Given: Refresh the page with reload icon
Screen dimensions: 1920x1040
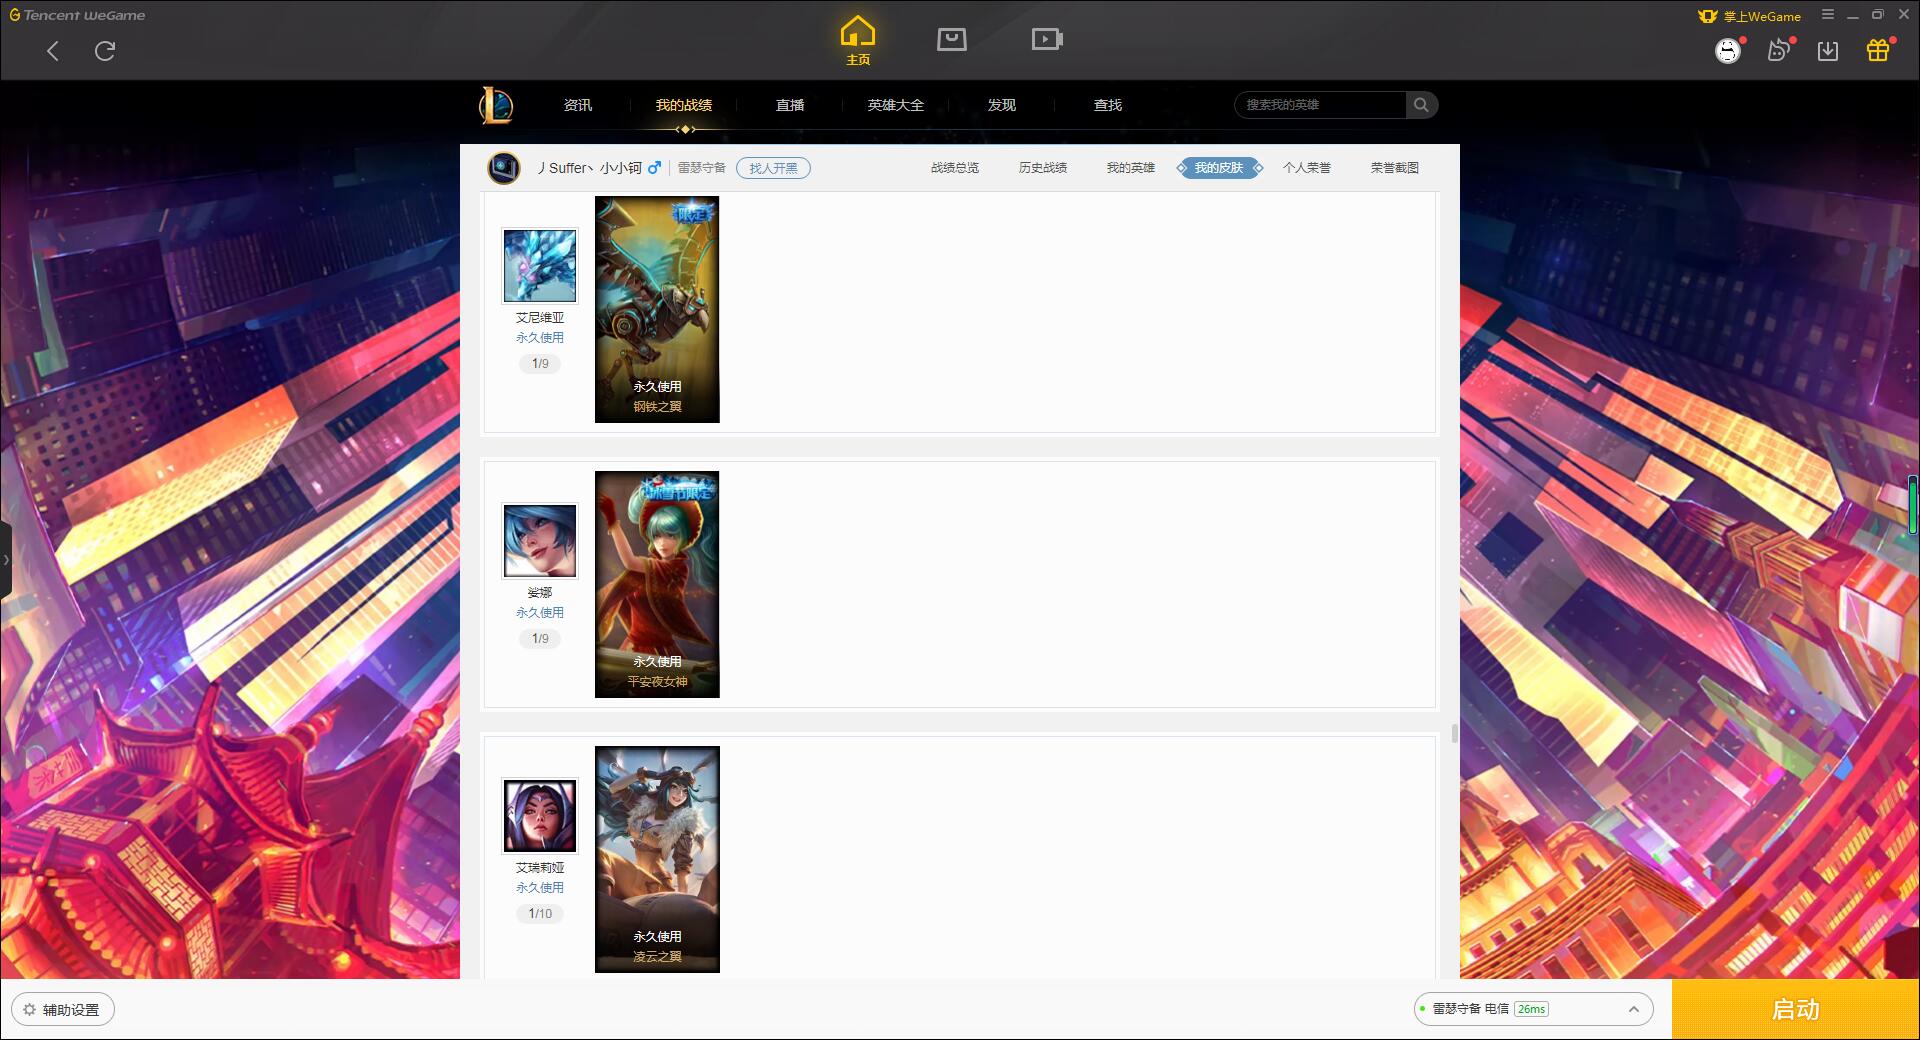Looking at the screenshot, I should [105, 51].
